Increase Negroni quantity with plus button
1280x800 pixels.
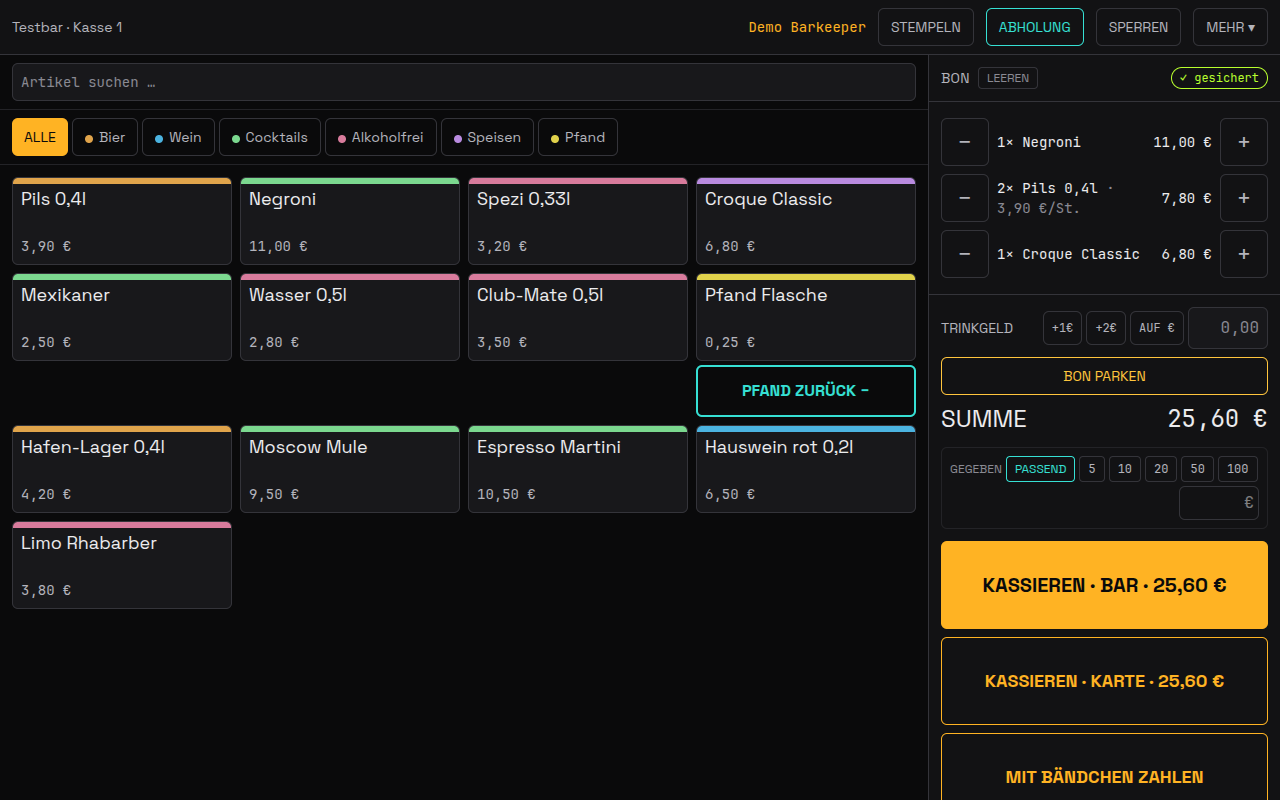(1244, 142)
